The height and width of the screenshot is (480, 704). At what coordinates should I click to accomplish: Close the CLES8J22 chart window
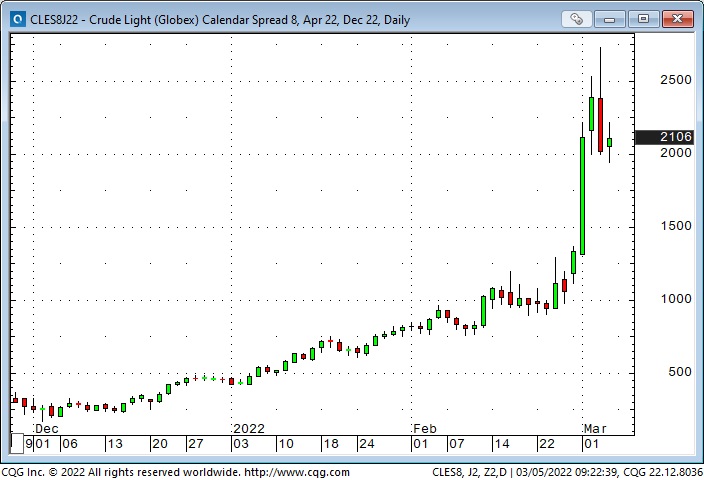(x=678, y=19)
